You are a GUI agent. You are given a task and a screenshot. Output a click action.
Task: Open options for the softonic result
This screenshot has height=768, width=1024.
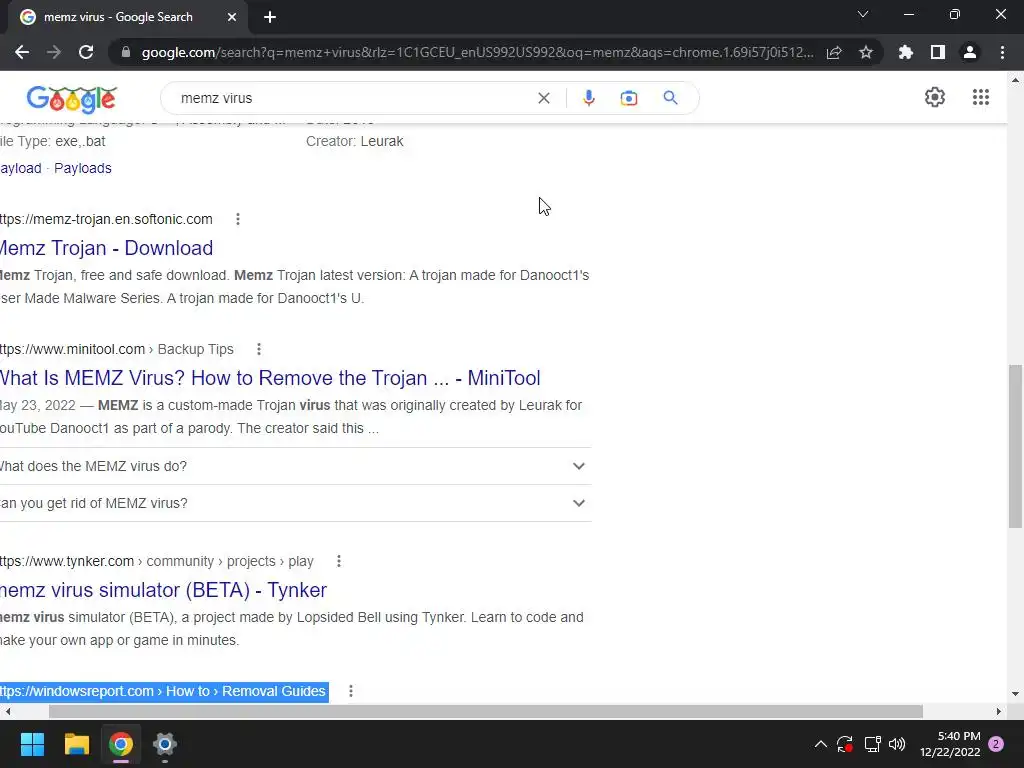238,219
